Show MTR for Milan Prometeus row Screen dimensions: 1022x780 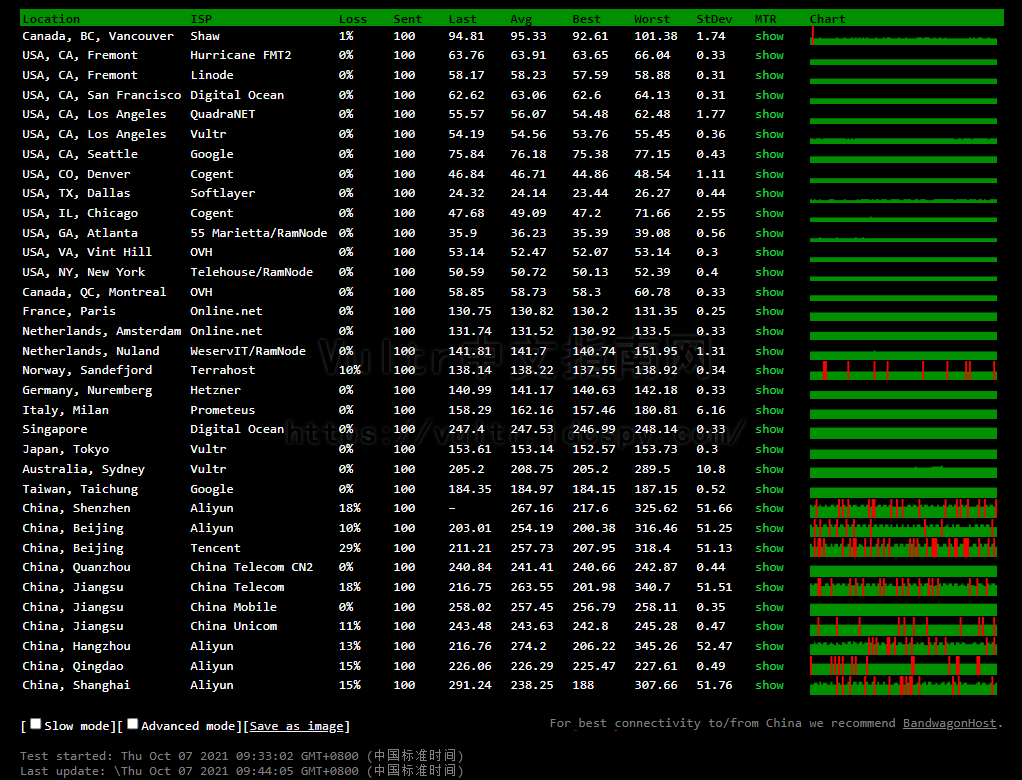click(x=769, y=410)
